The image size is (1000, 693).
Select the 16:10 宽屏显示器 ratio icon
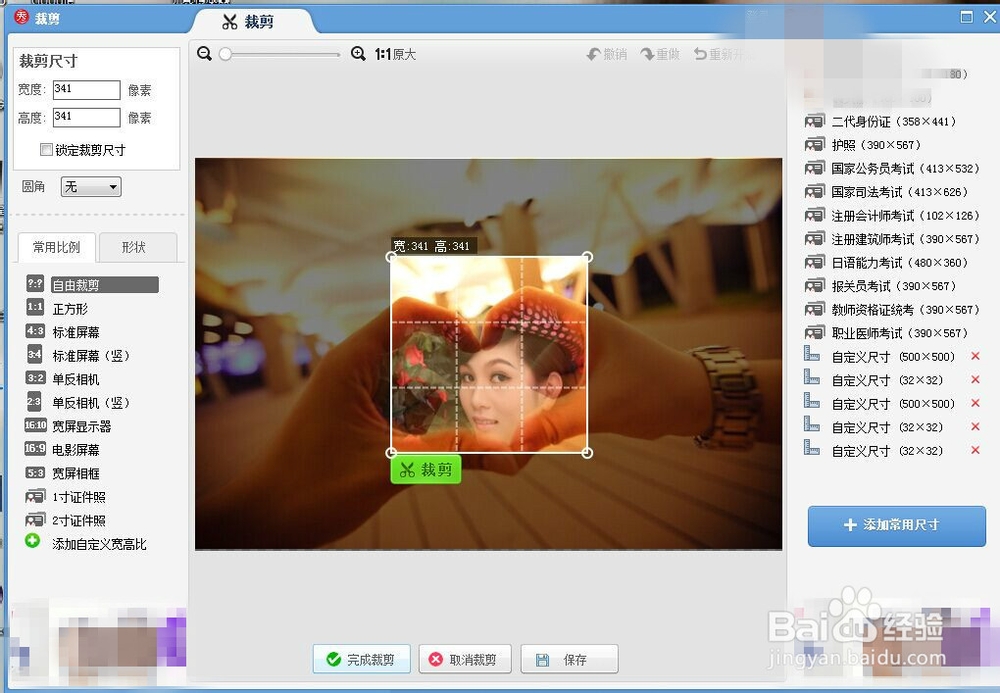(35, 425)
